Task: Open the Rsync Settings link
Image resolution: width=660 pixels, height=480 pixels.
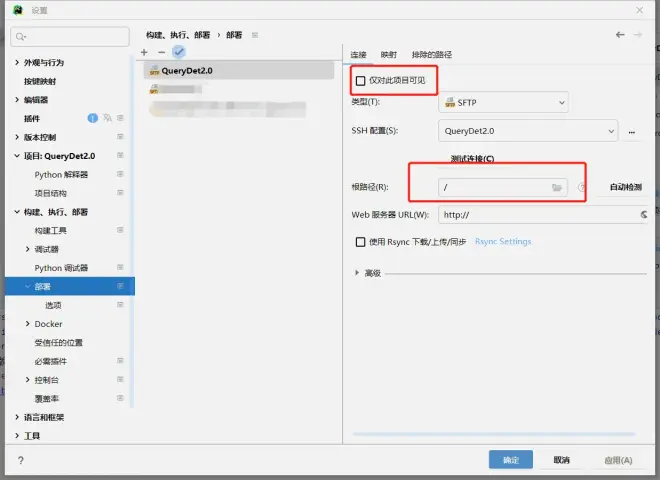Action: [x=503, y=242]
